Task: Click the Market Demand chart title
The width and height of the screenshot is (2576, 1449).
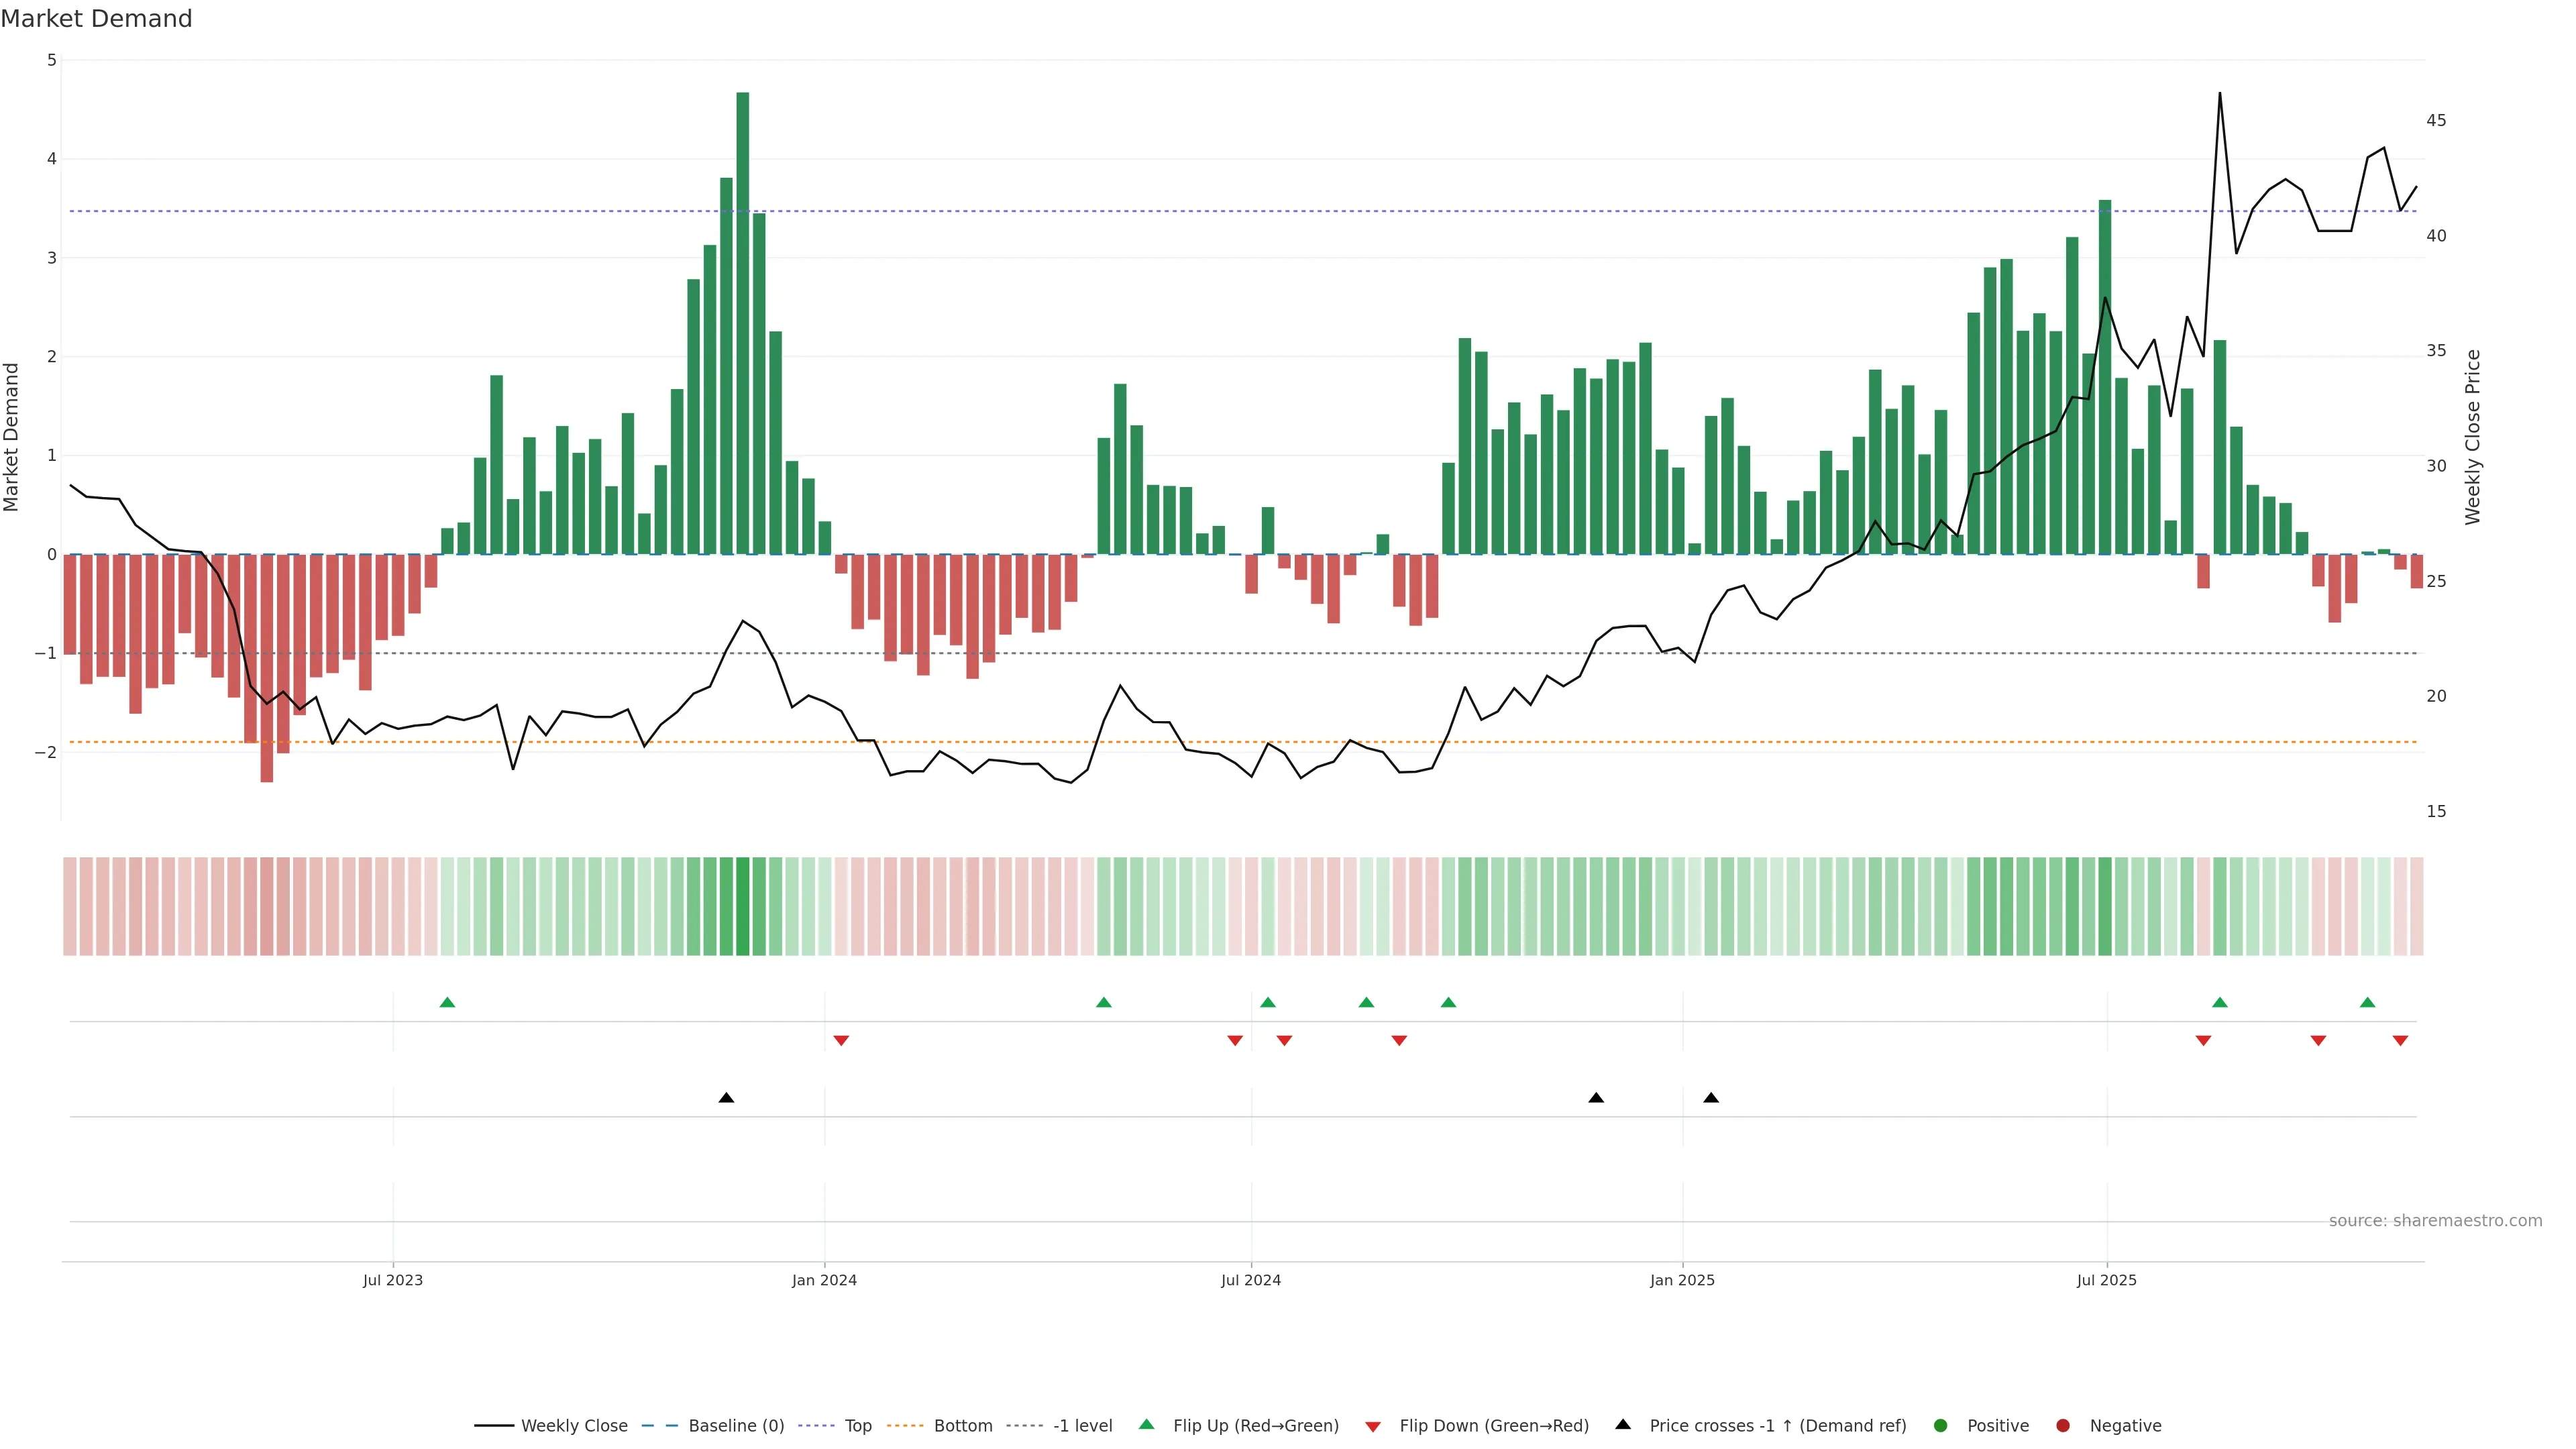Action: coord(96,19)
